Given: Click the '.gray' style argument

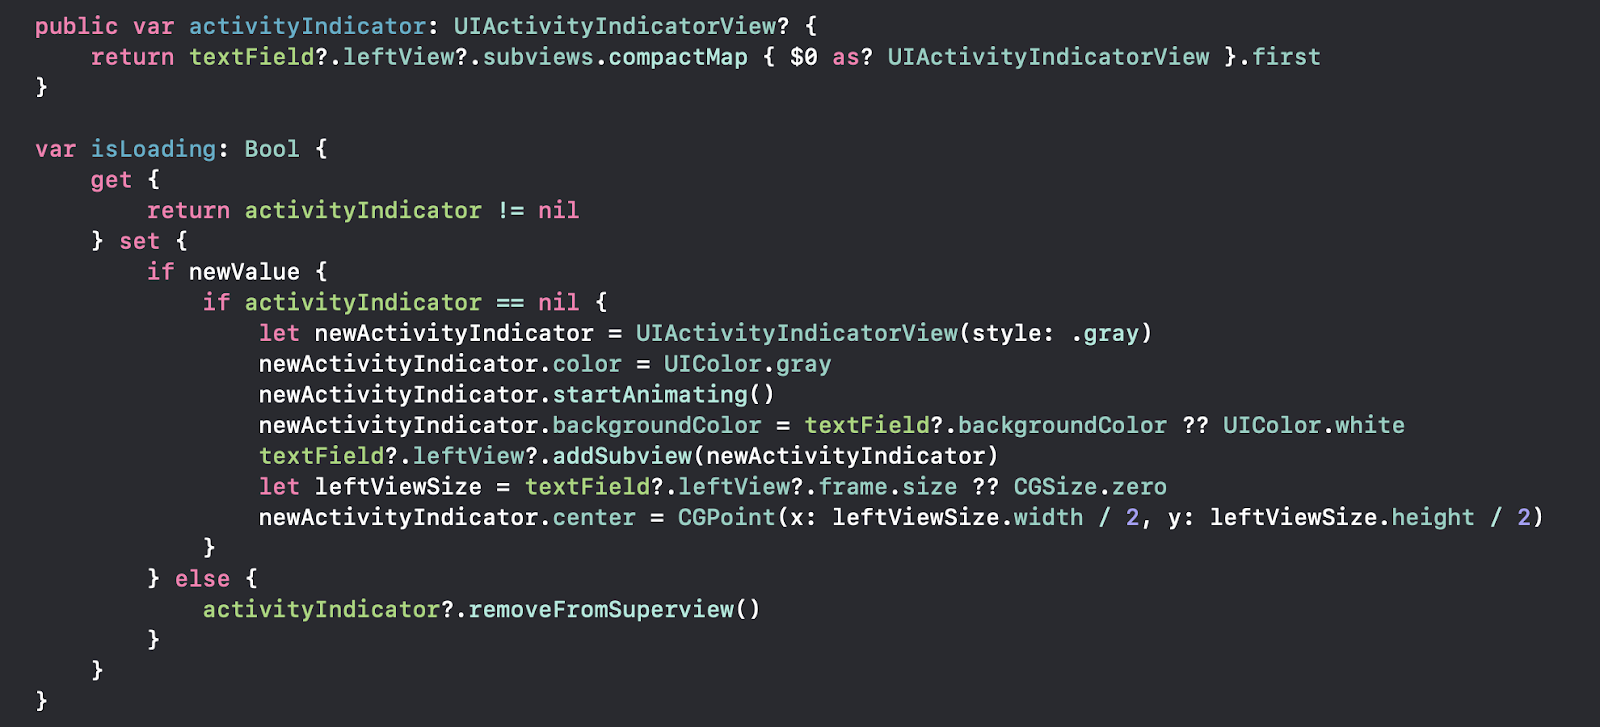Looking at the screenshot, I should [x=1105, y=333].
